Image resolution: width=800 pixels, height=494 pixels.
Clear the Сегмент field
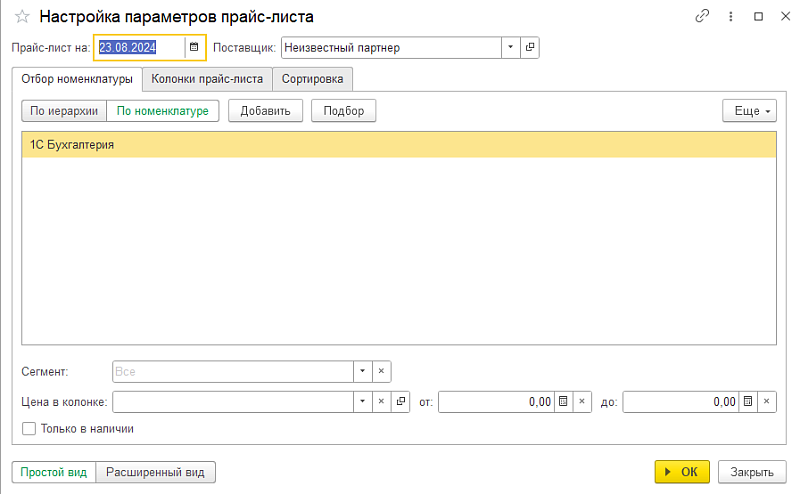click(x=381, y=371)
